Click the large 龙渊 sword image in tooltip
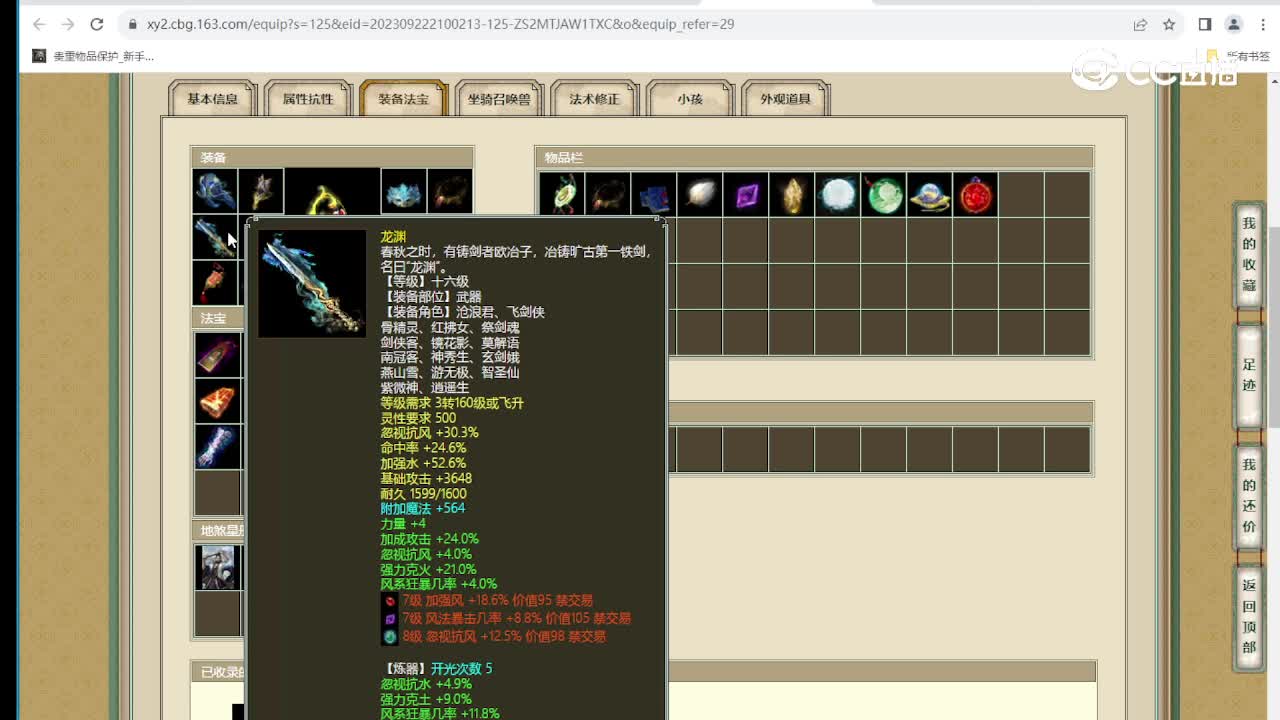 pyautogui.click(x=312, y=284)
